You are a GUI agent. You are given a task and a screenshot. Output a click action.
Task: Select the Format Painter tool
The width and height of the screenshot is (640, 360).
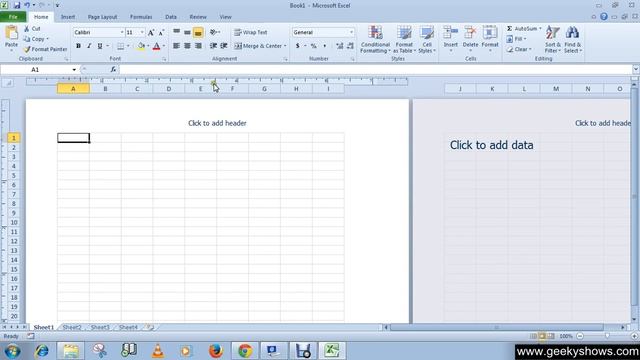tap(45, 49)
